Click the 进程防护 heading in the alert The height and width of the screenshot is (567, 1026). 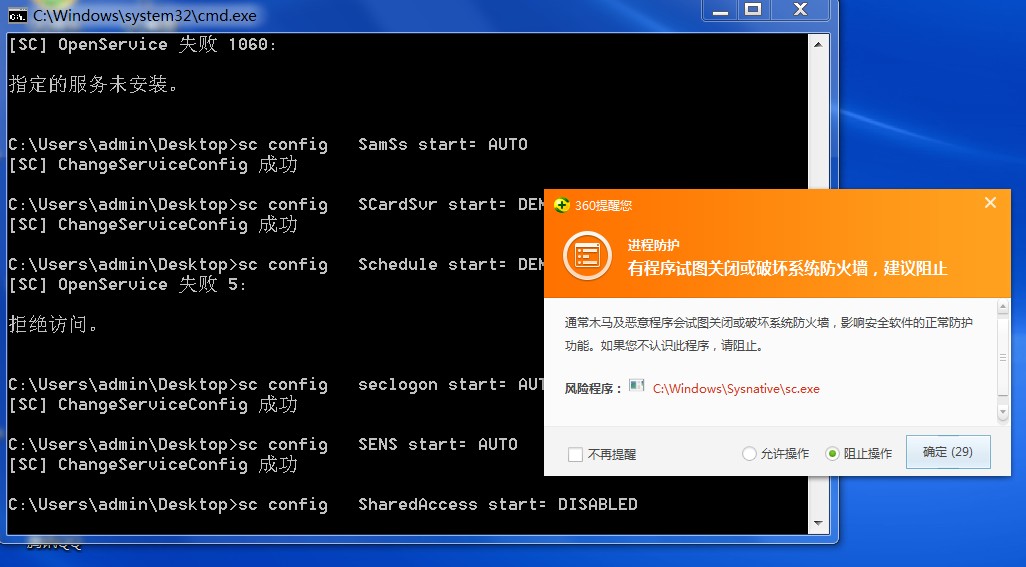pos(654,245)
